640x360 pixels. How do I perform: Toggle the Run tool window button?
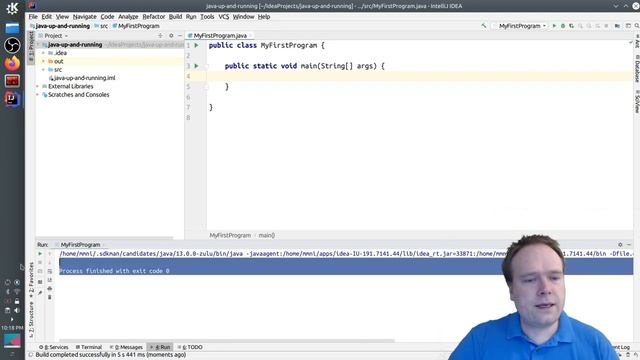160,347
